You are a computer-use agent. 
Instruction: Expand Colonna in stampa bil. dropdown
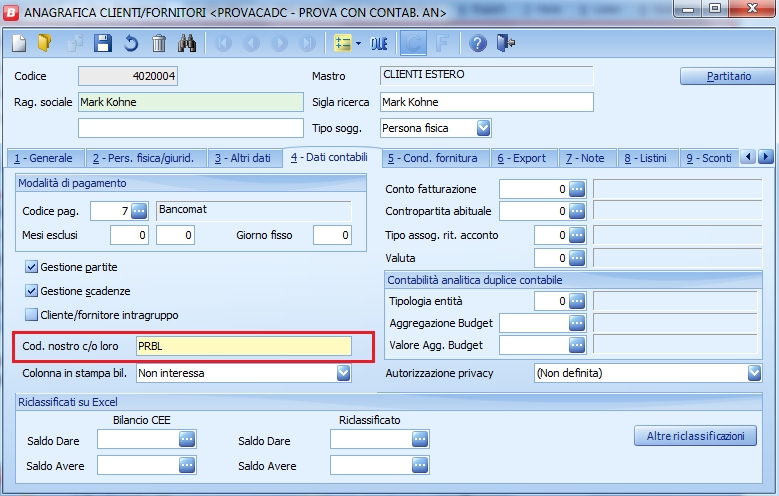(343, 373)
